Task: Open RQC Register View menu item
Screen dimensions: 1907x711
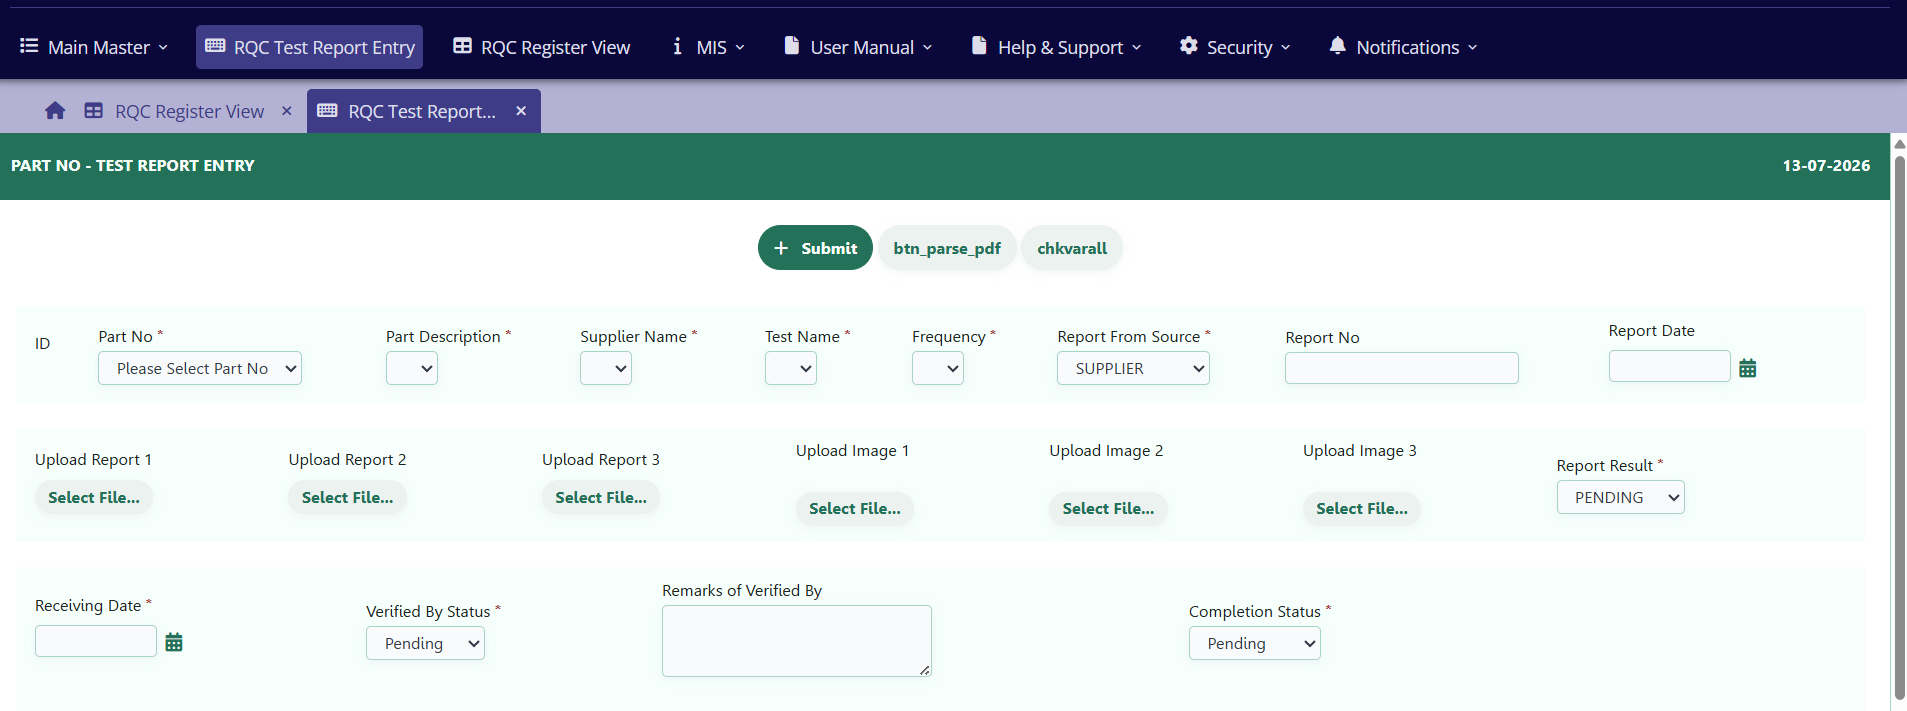Action: click(541, 47)
